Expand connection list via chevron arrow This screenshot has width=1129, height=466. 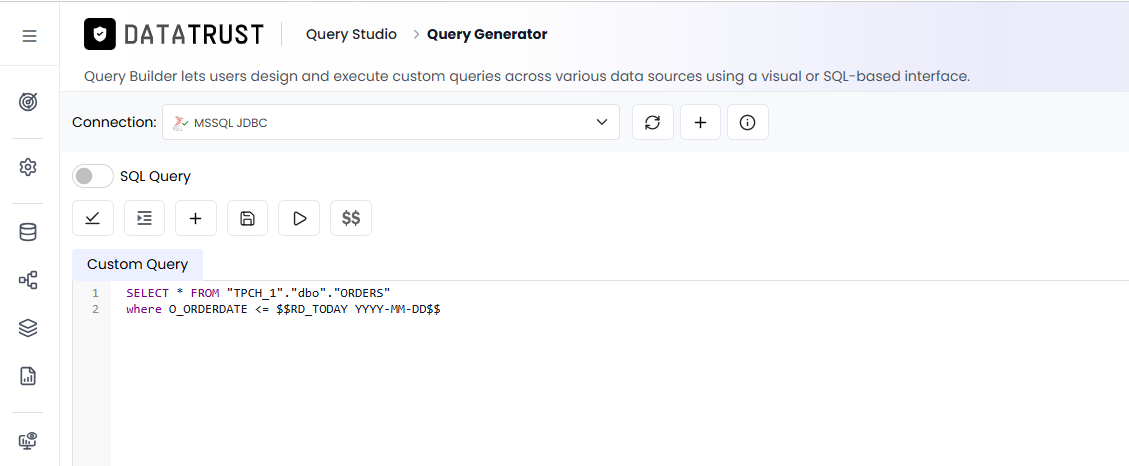click(602, 122)
